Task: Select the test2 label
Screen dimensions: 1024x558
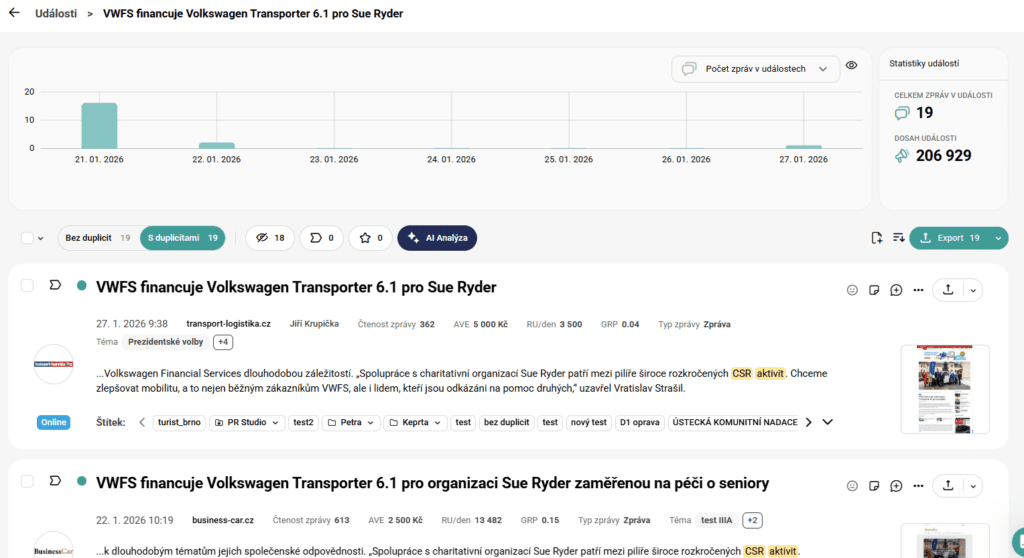Action: point(303,422)
